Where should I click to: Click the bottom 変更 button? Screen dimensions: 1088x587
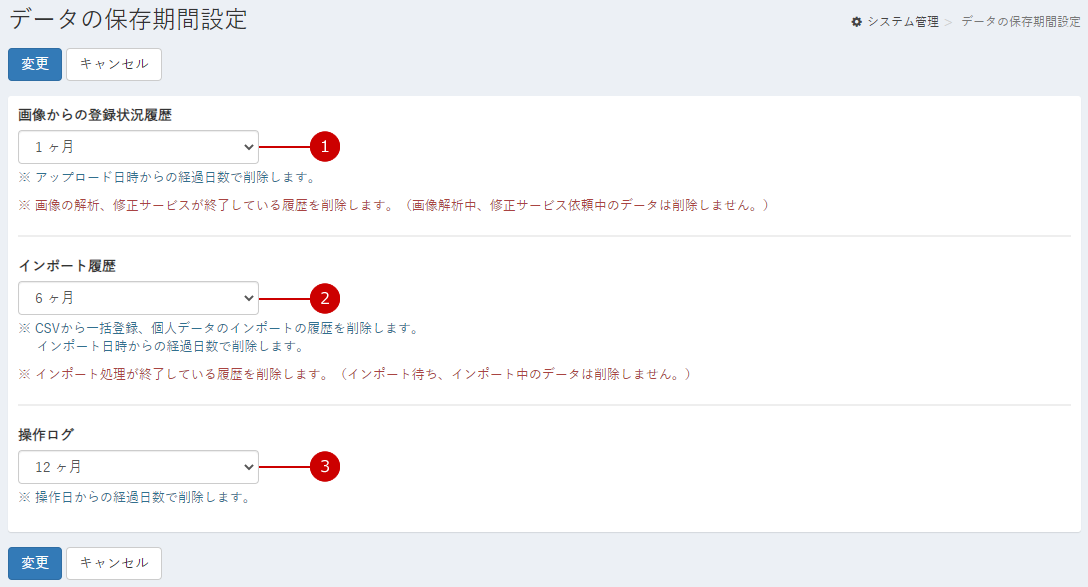click(x=35, y=563)
